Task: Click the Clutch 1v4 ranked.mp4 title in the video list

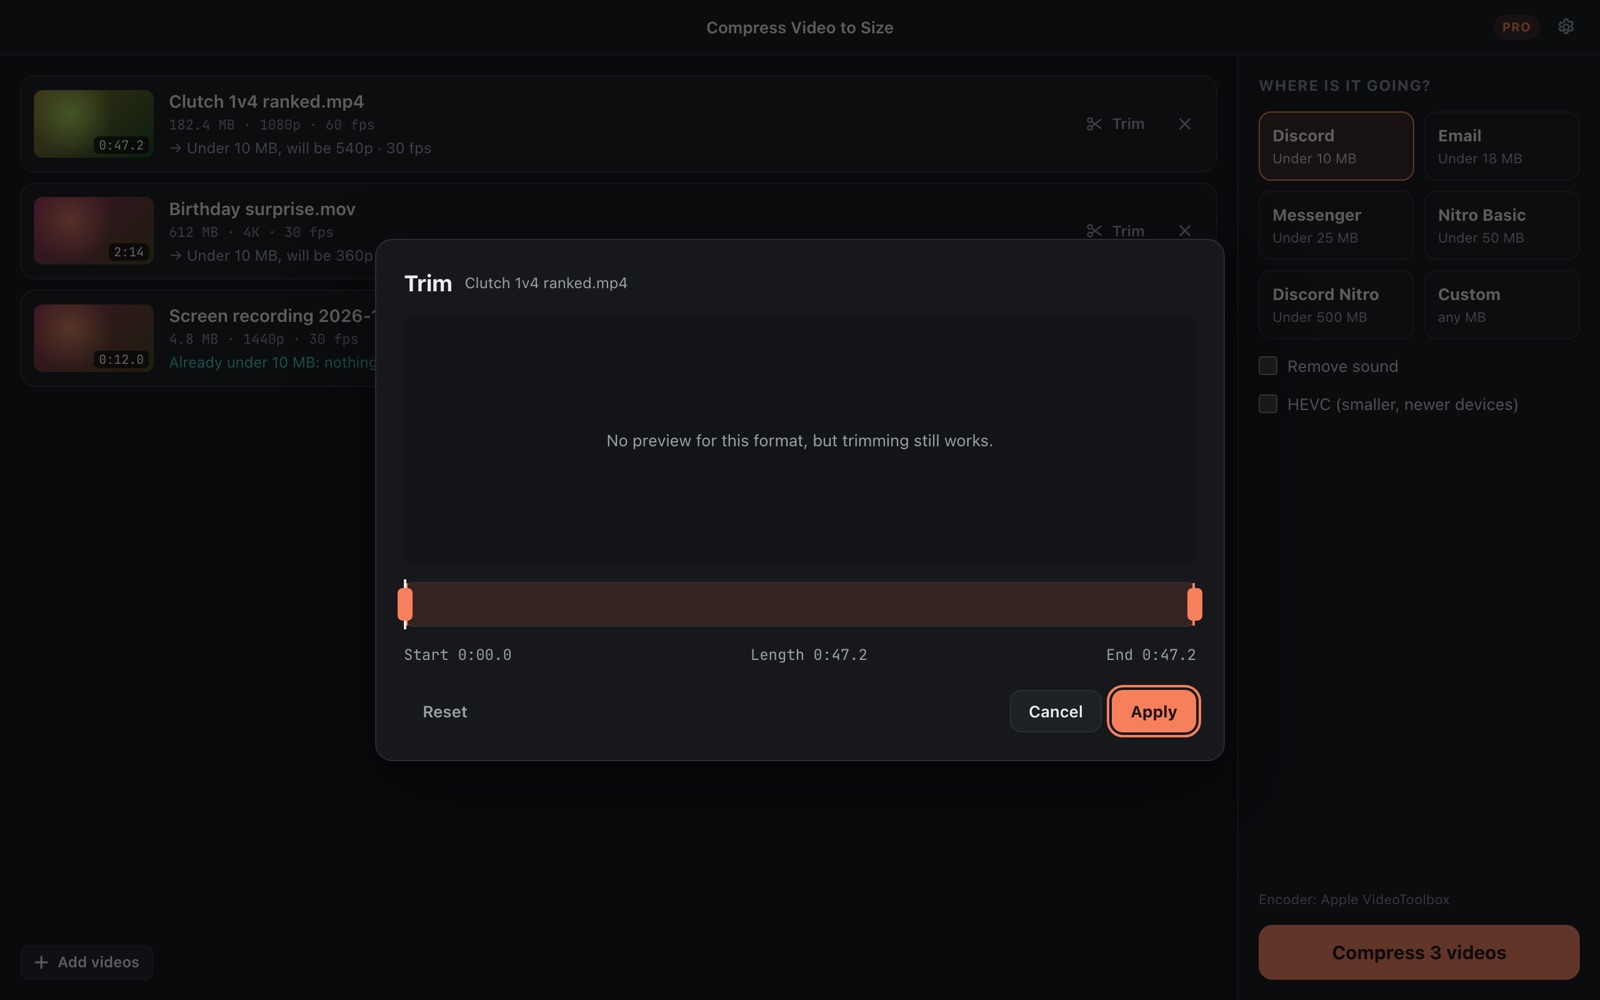Action: coord(266,102)
